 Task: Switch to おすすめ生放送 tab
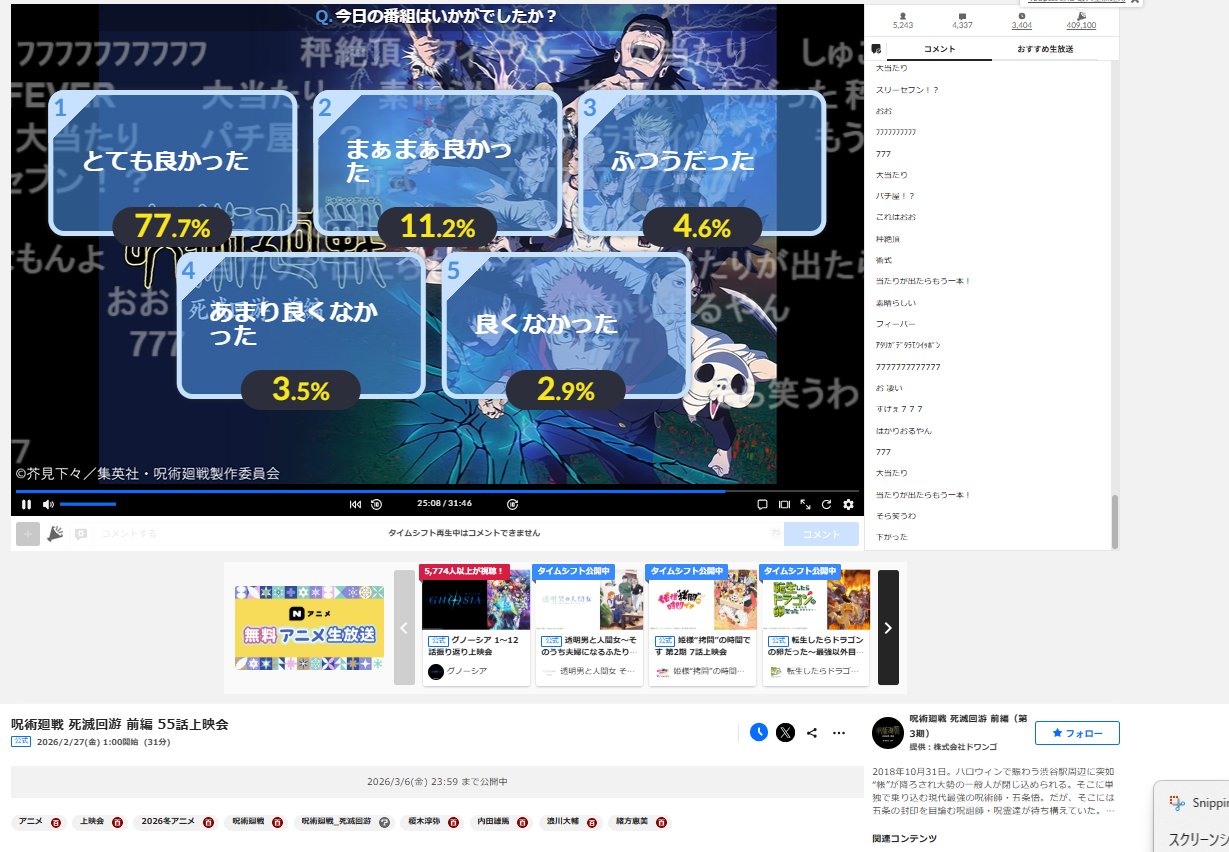pos(1045,49)
